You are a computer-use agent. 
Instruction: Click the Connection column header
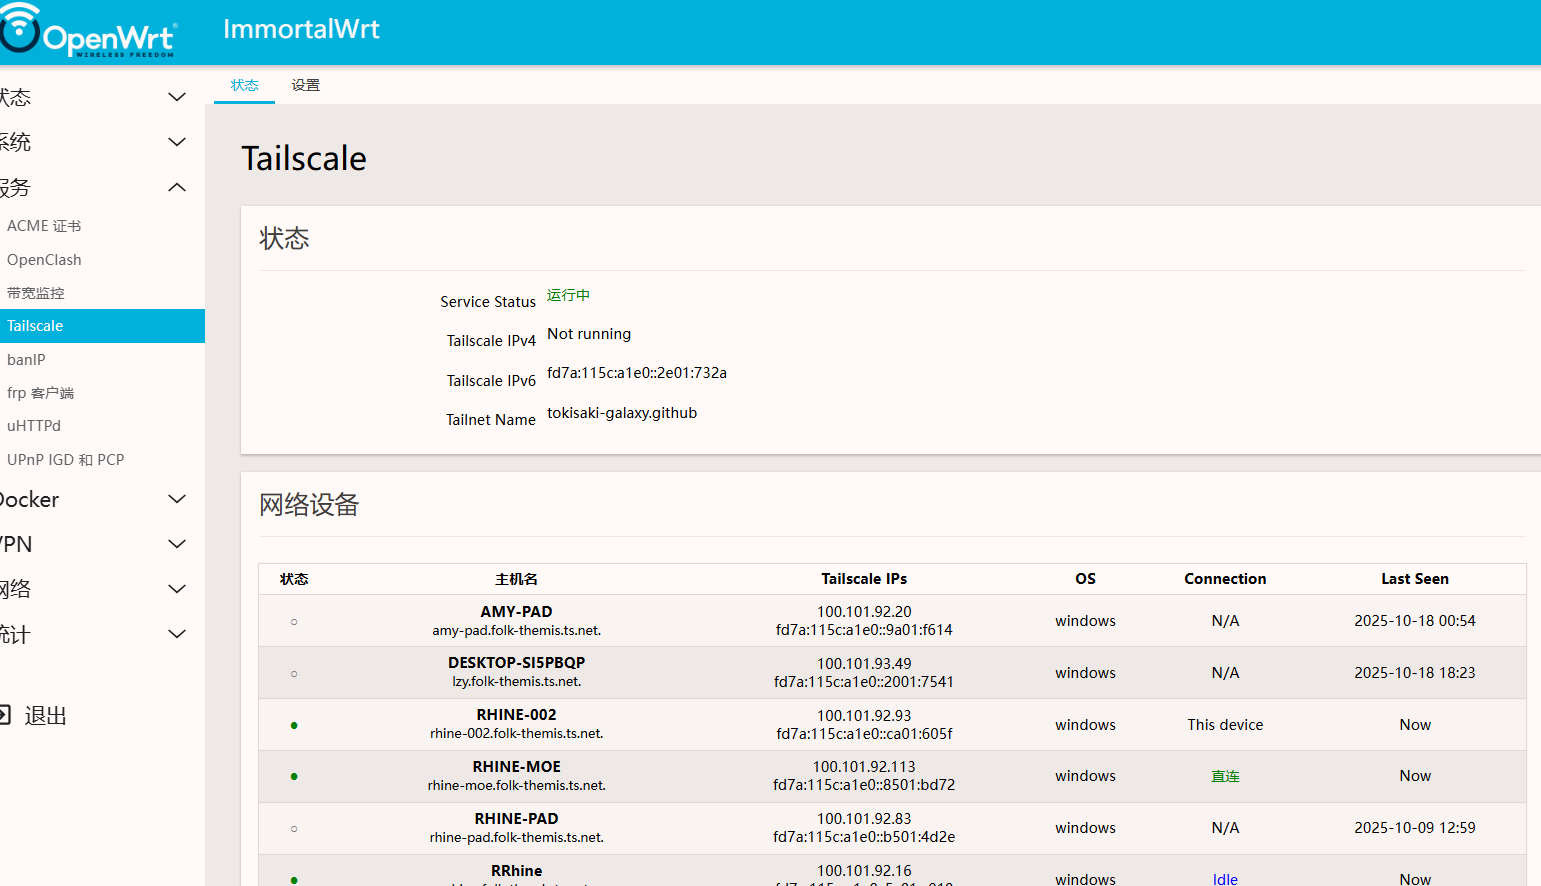(1225, 579)
